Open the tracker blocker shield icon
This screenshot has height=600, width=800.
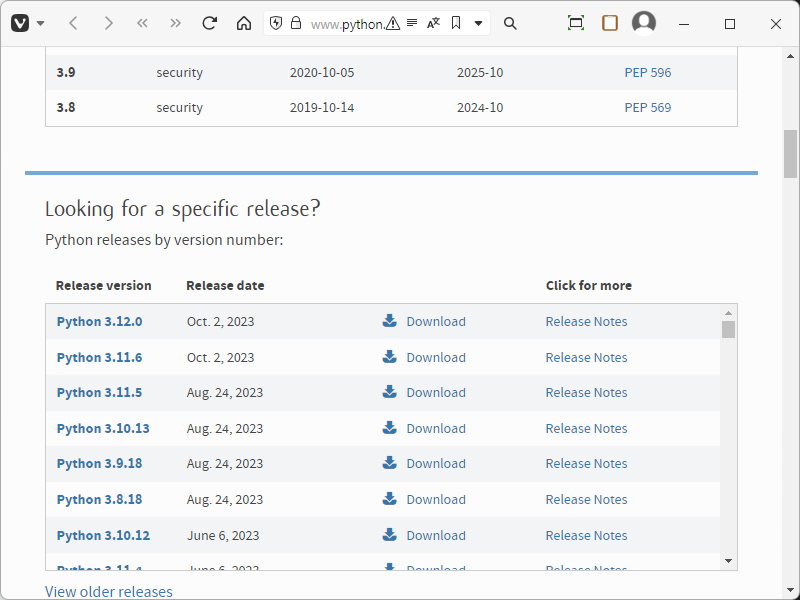276,23
